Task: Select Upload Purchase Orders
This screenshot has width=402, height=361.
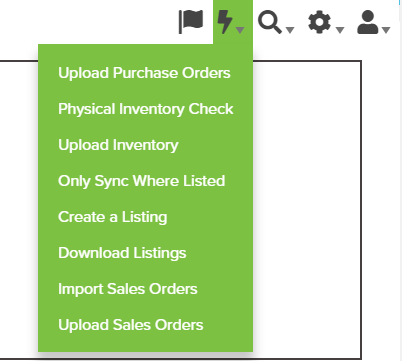Action: pos(144,73)
